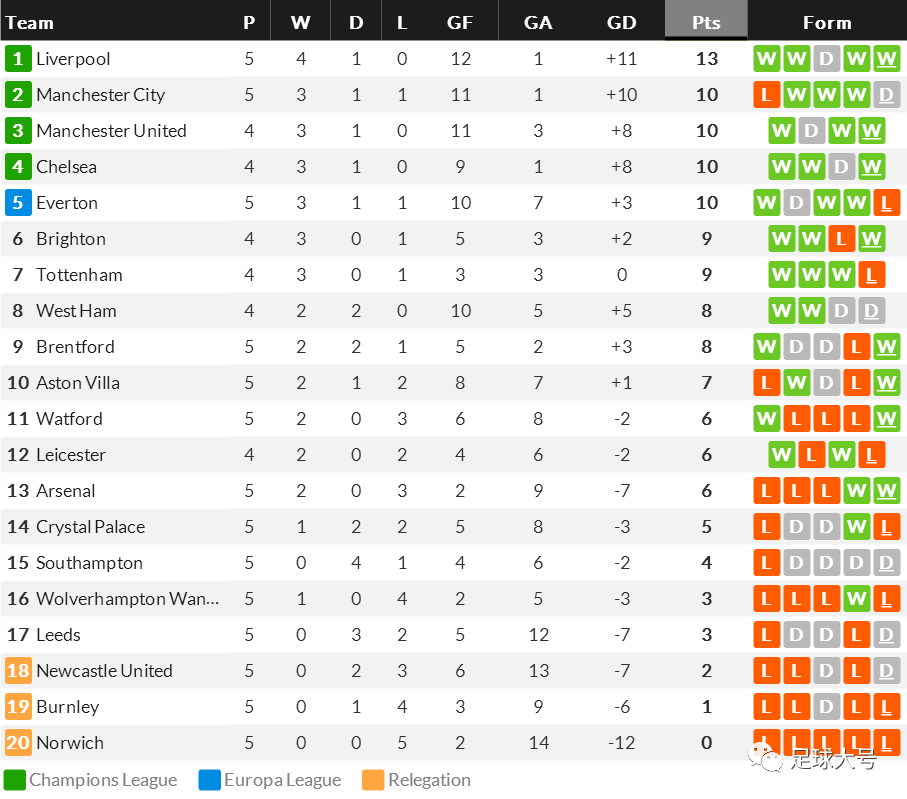Click the Form column header

click(827, 23)
